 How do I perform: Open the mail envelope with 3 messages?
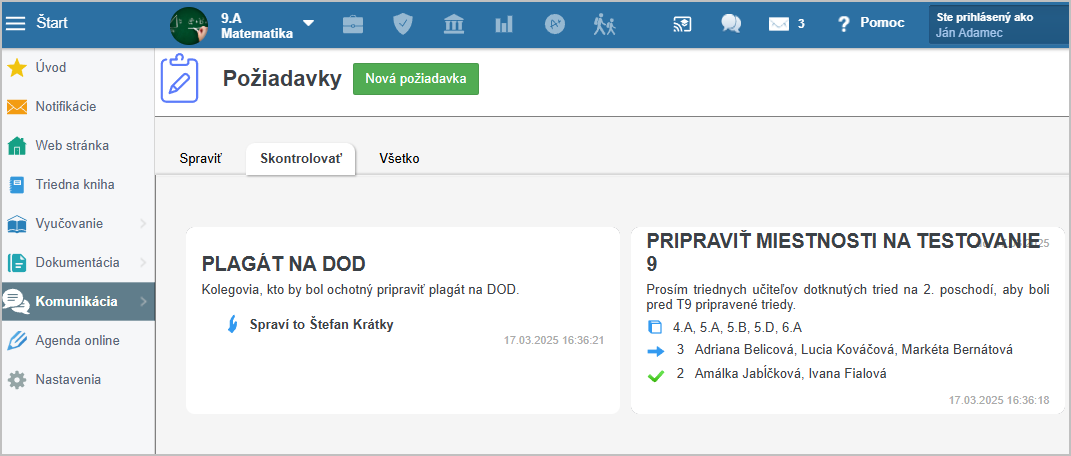785,24
